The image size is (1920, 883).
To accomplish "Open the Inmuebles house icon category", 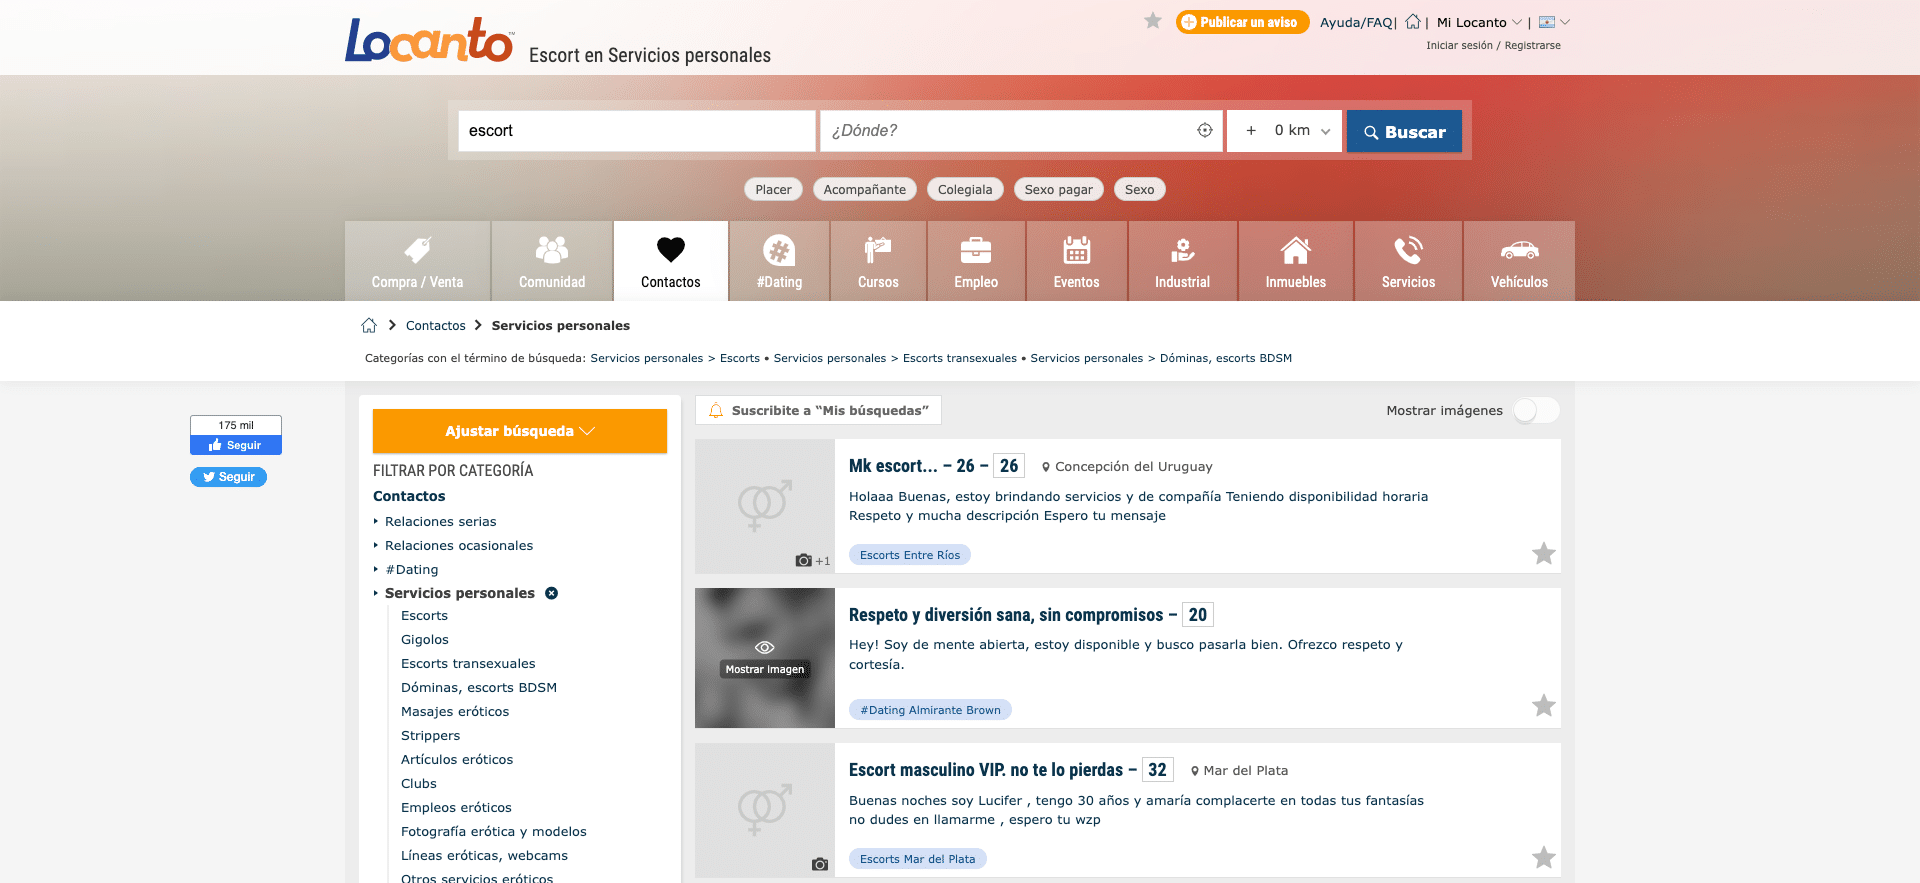I will pos(1295,250).
